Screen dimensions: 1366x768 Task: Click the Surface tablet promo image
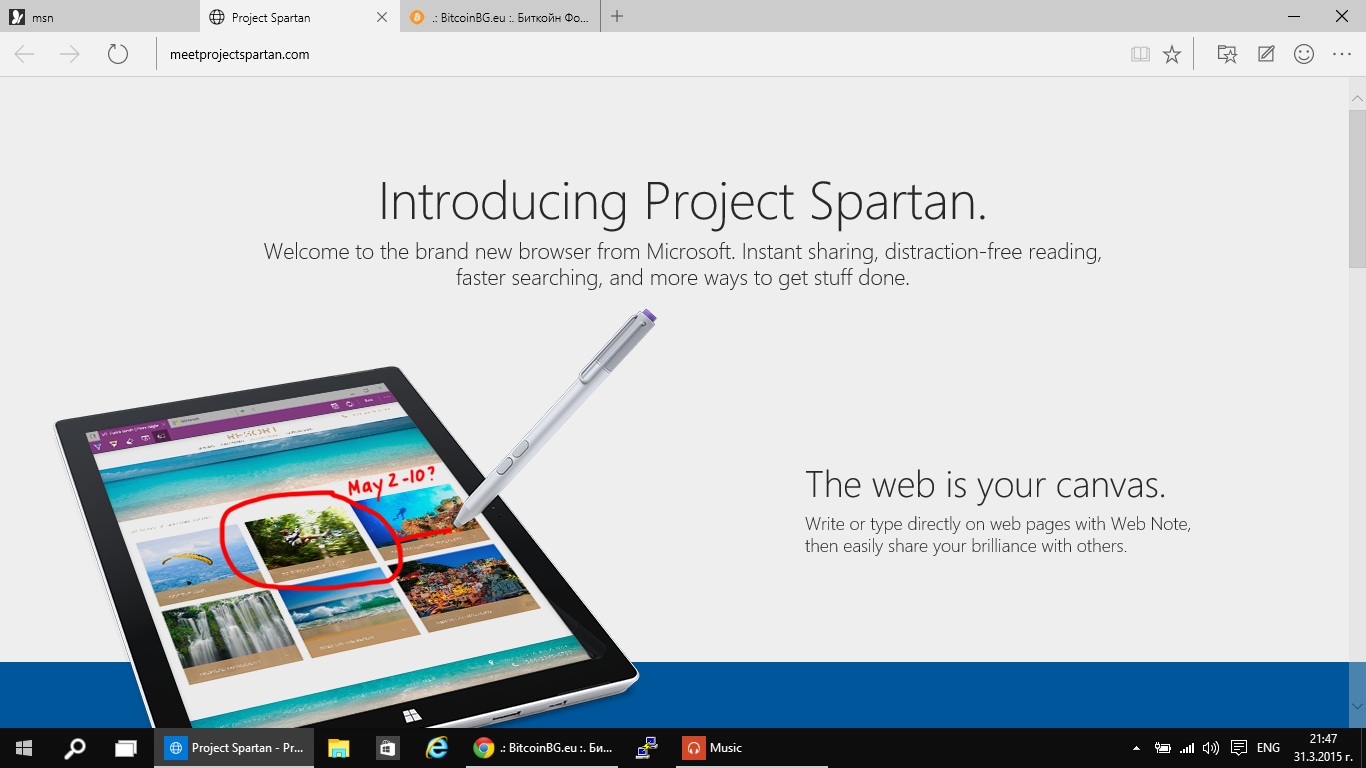click(356, 520)
